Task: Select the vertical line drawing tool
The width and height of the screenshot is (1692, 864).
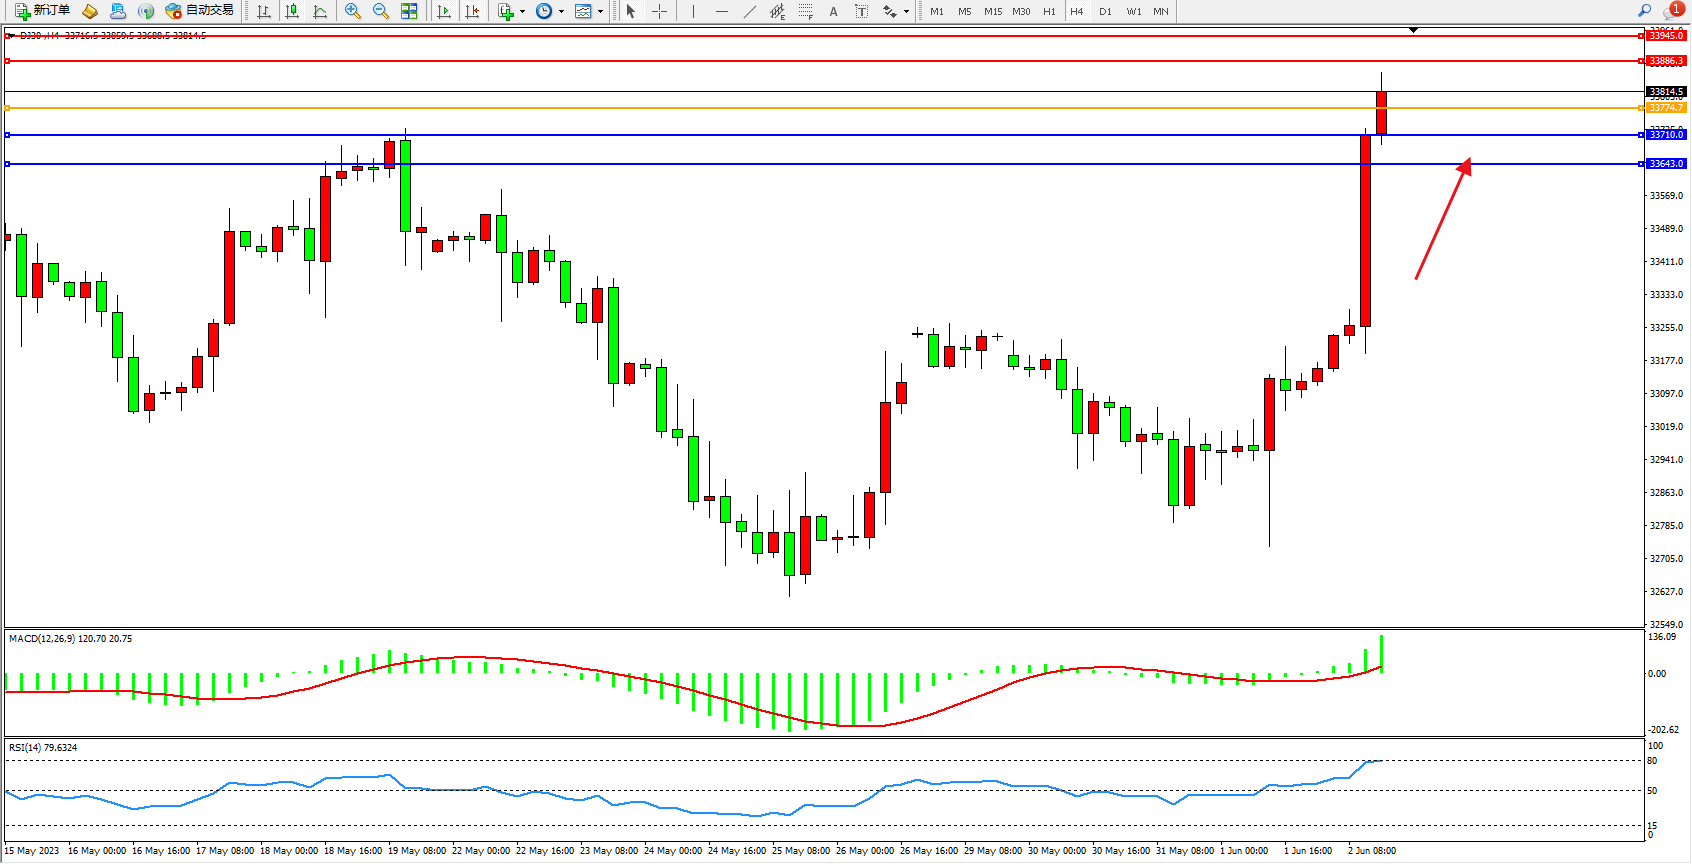Action: point(693,11)
